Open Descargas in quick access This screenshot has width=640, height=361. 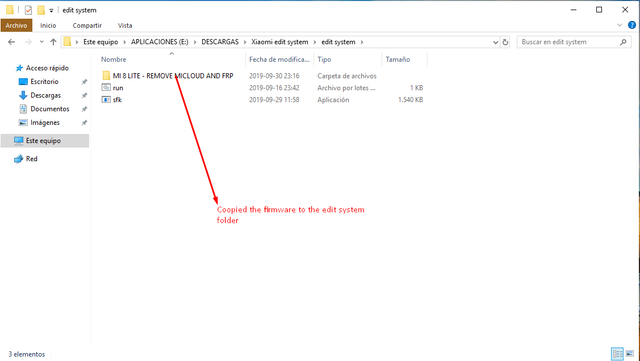pyautogui.click(x=45, y=95)
